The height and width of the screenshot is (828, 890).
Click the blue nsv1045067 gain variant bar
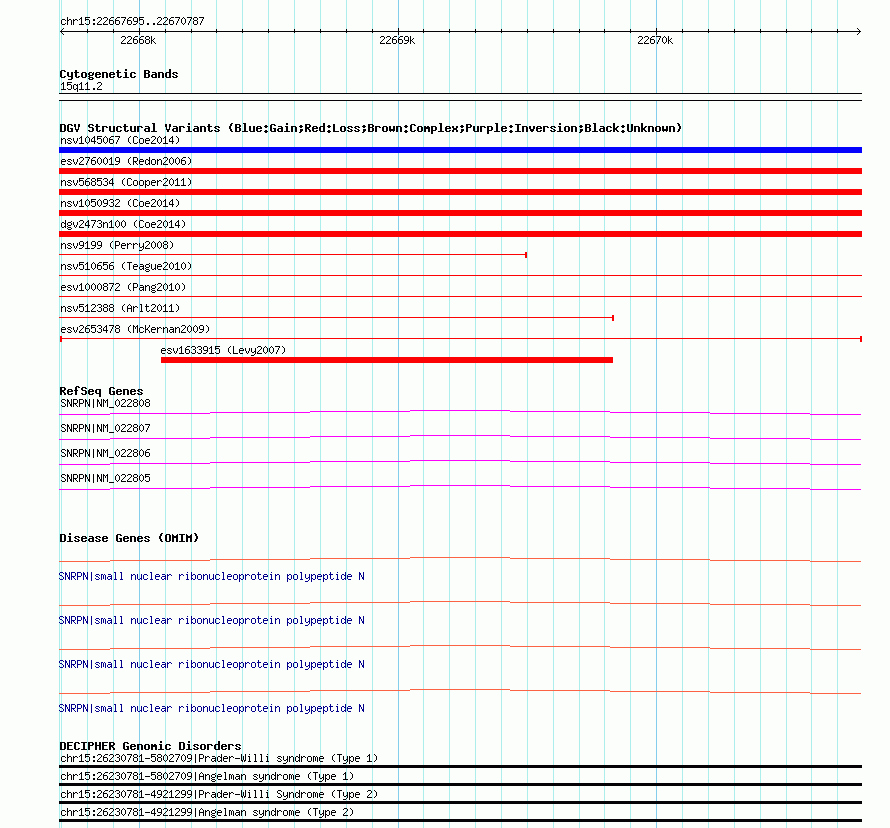460,150
